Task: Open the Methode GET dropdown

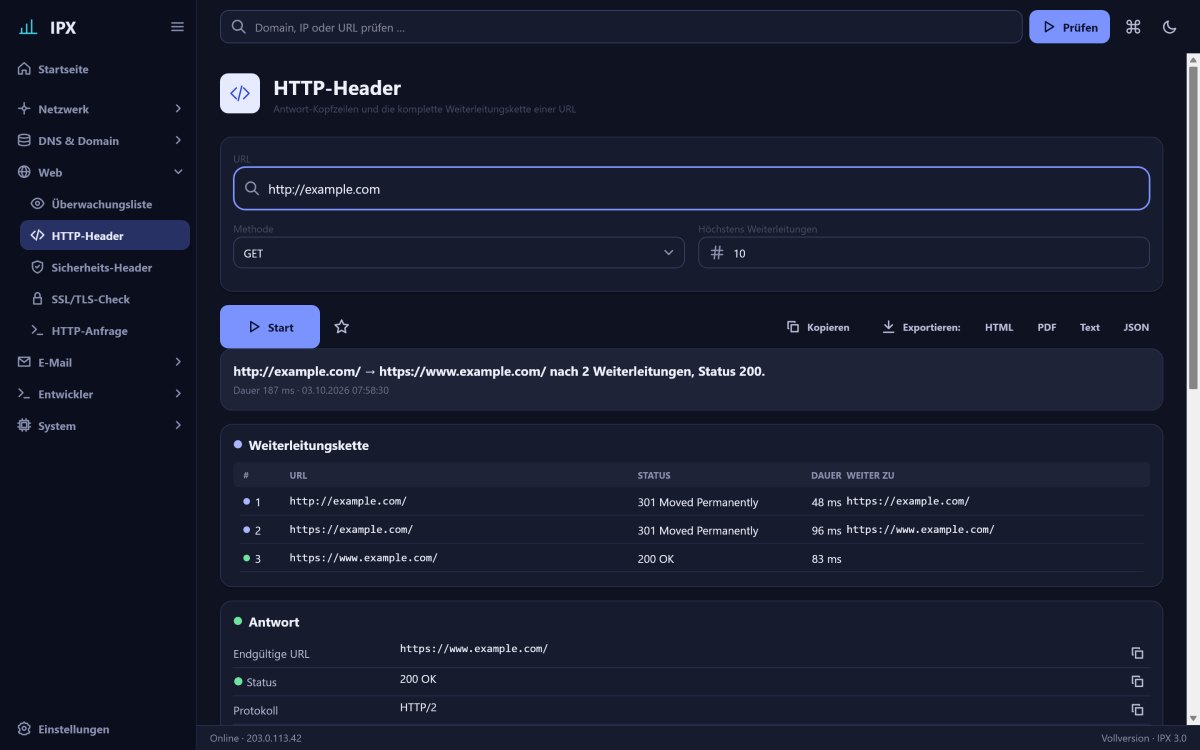Action: [459, 253]
